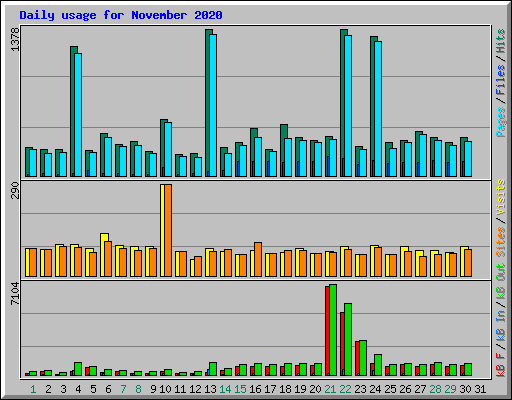
Task: Select the 'Hits' legend label
Action: [500, 41]
